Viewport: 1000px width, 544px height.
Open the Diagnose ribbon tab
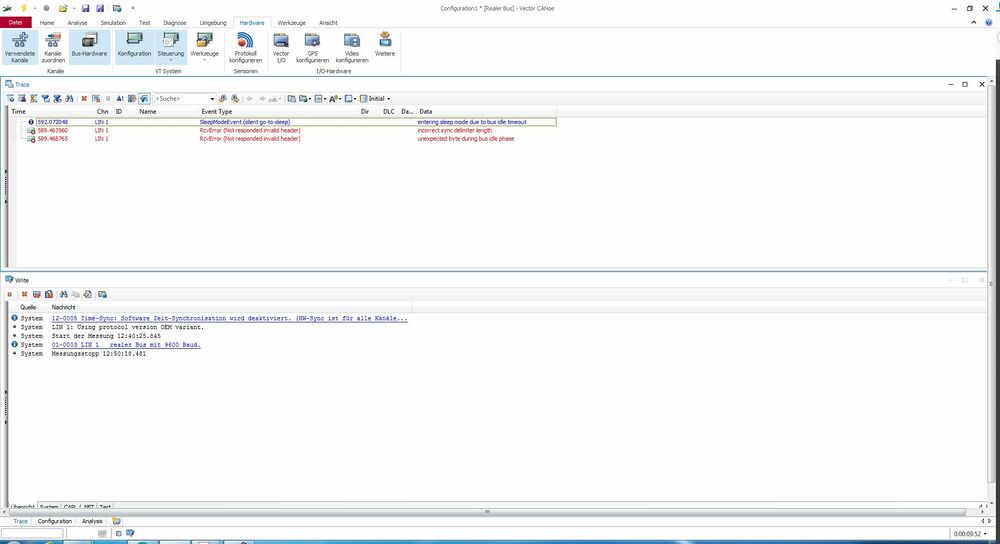click(174, 22)
